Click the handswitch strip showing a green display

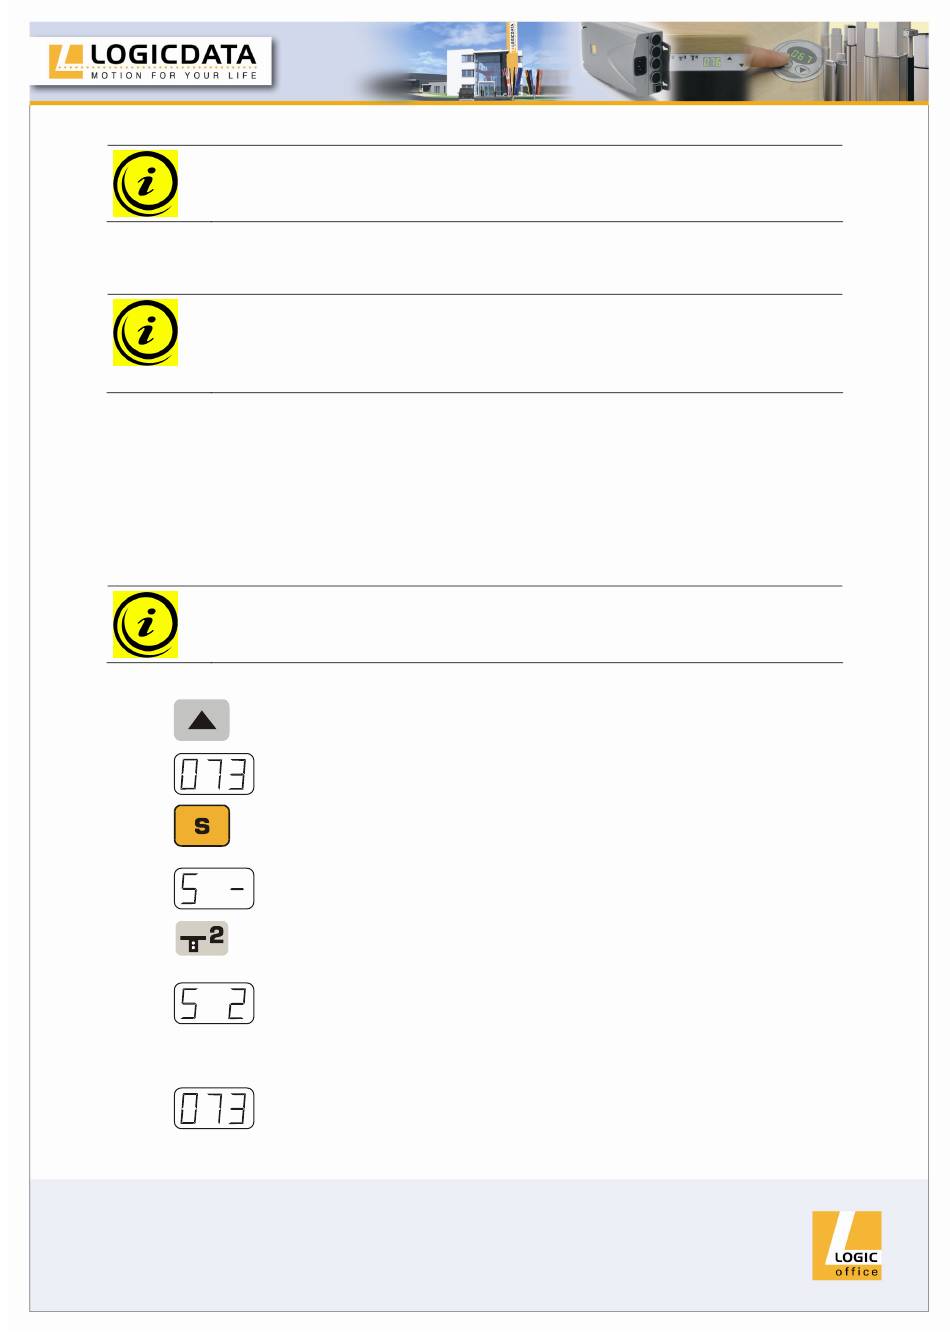(710, 62)
